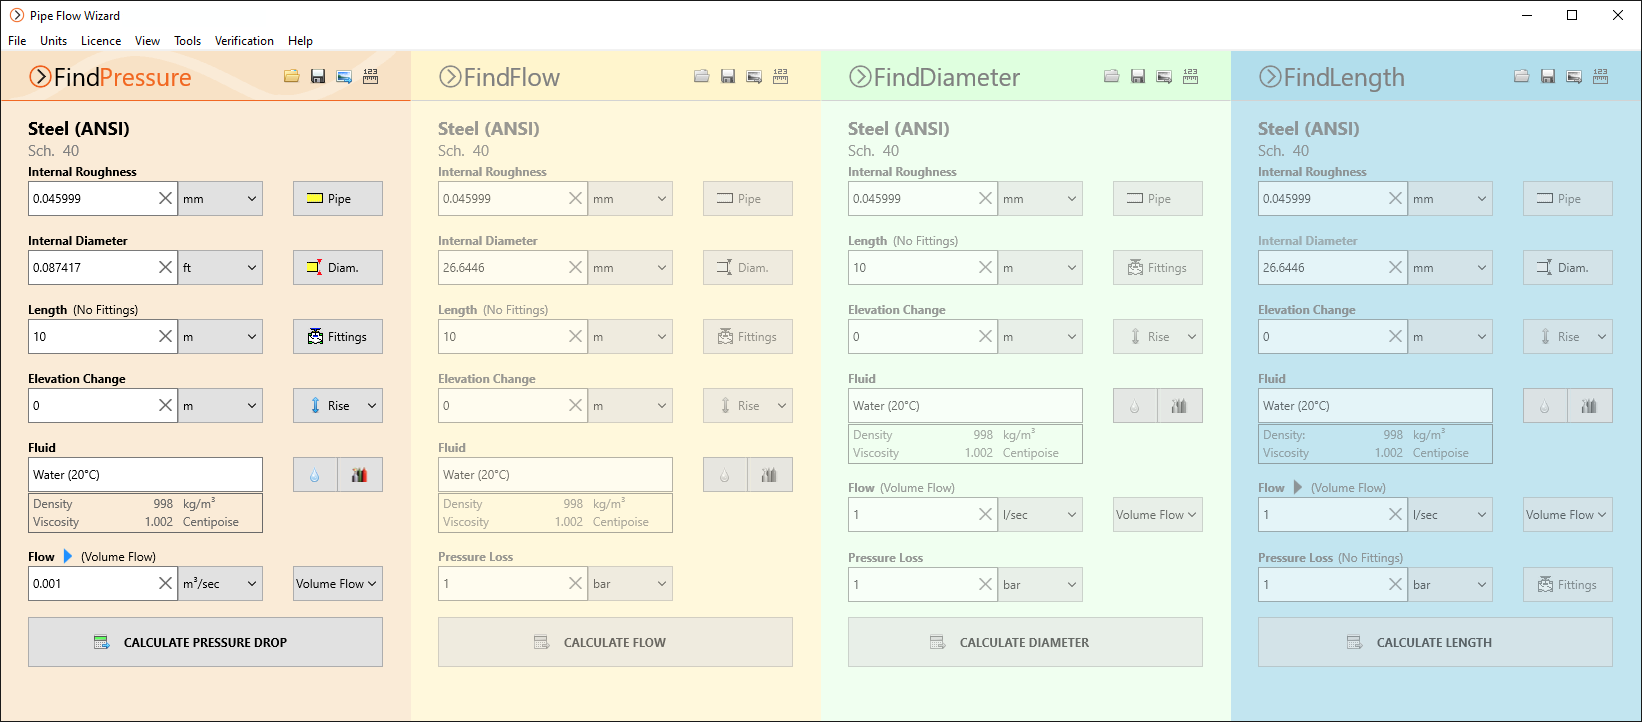Click the gas bottles icon in FindPressure
The width and height of the screenshot is (1642, 722).
coord(360,475)
